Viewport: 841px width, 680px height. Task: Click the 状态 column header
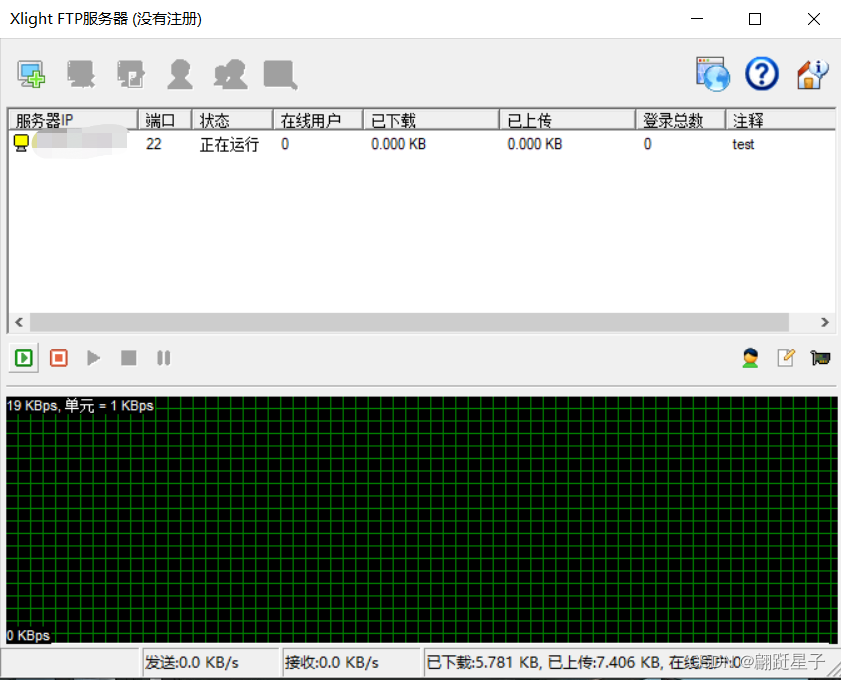coord(233,120)
